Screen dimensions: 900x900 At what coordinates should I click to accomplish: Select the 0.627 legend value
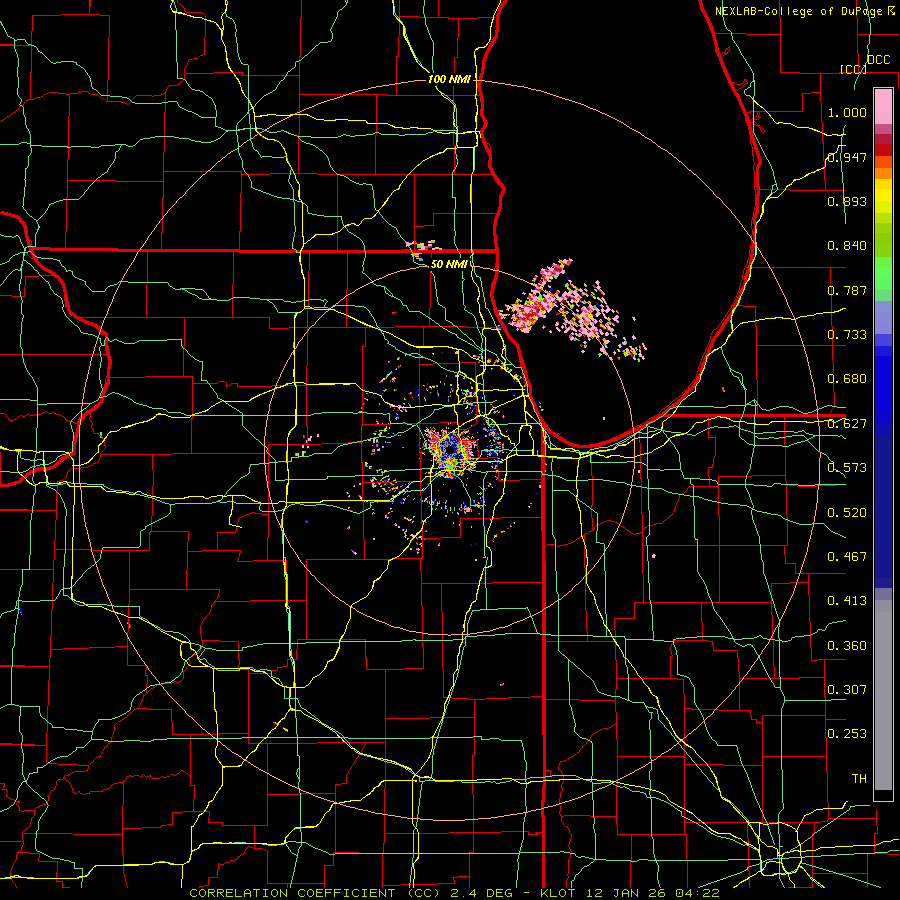[847, 424]
